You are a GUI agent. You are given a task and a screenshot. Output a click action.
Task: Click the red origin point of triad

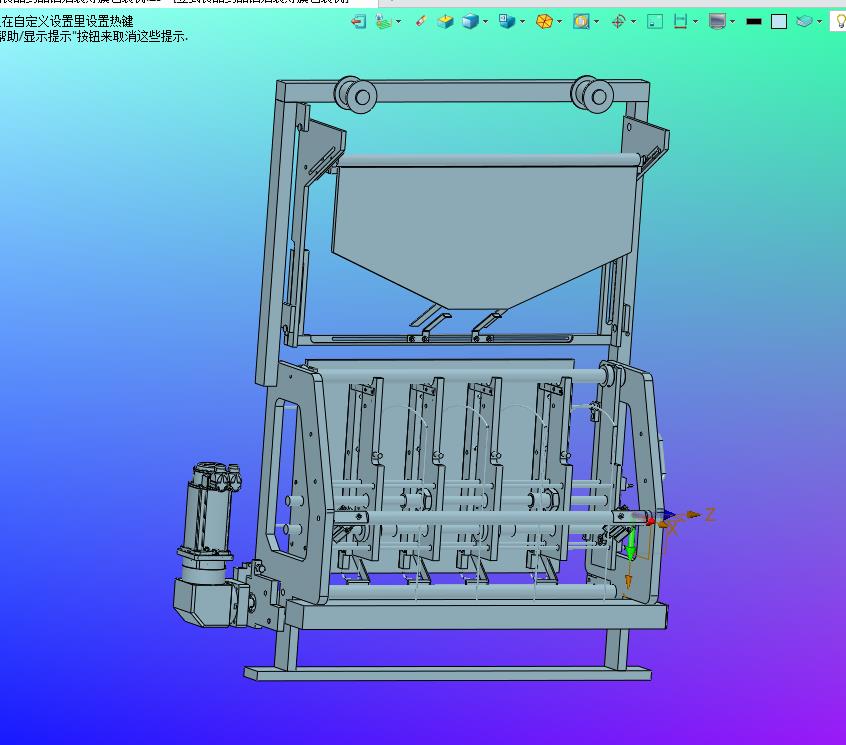(650, 521)
